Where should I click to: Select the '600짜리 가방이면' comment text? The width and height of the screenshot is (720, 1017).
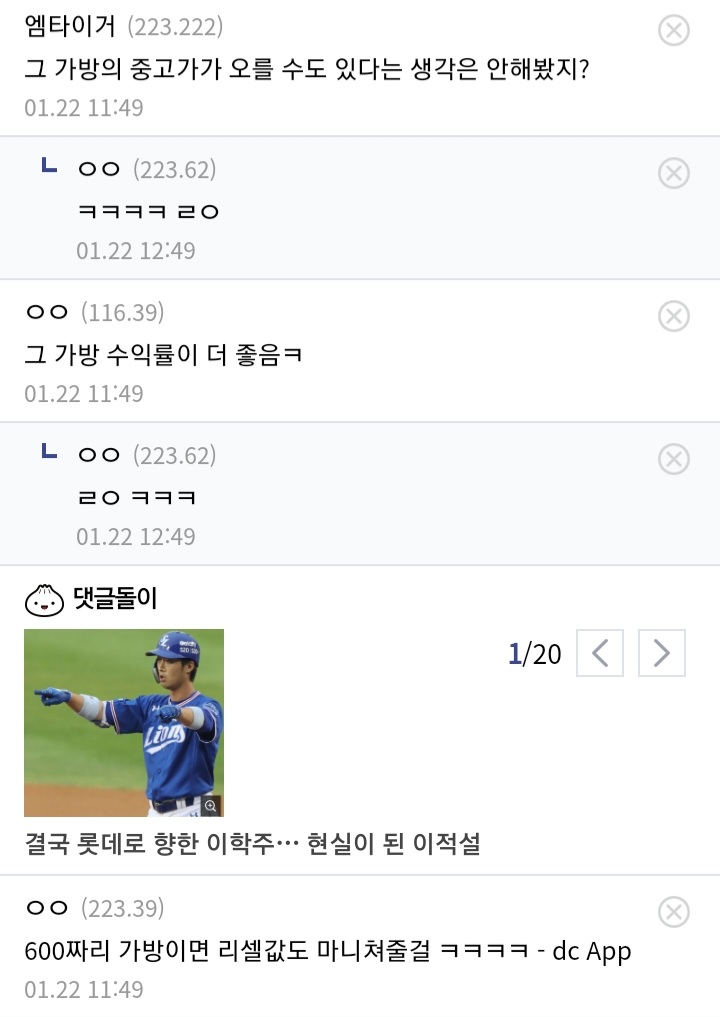point(327,950)
